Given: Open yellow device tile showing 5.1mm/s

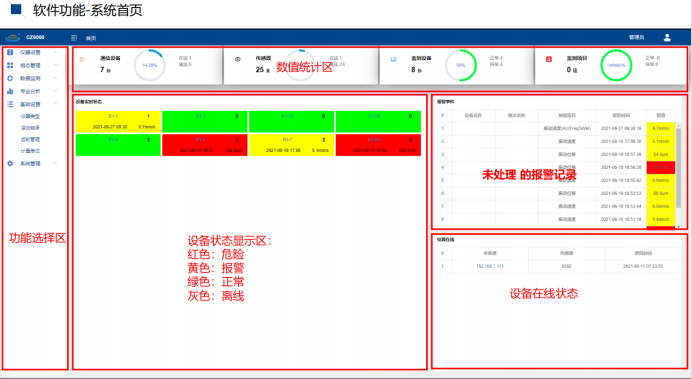Looking at the screenshot, I should [x=291, y=145].
